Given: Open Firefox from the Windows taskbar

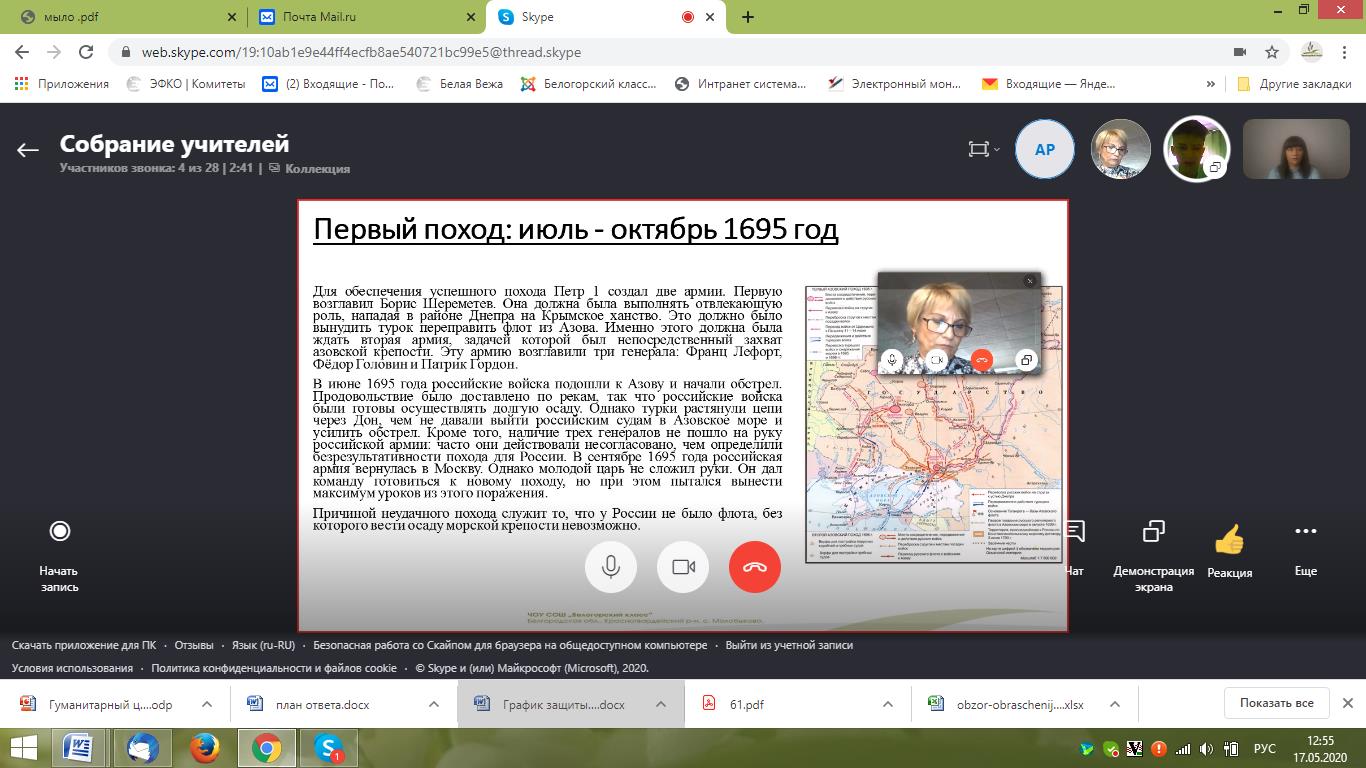Looking at the screenshot, I should click(x=204, y=748).
